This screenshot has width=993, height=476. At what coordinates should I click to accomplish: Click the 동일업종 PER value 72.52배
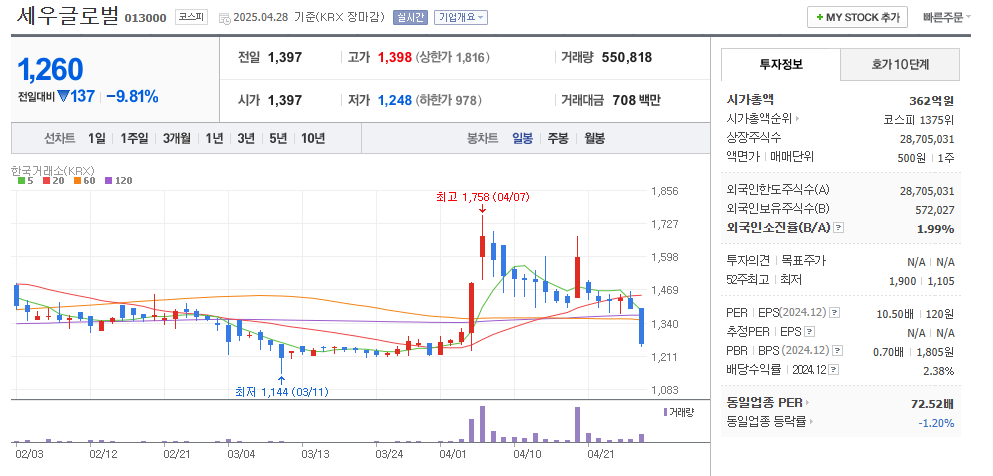point(932,404)
